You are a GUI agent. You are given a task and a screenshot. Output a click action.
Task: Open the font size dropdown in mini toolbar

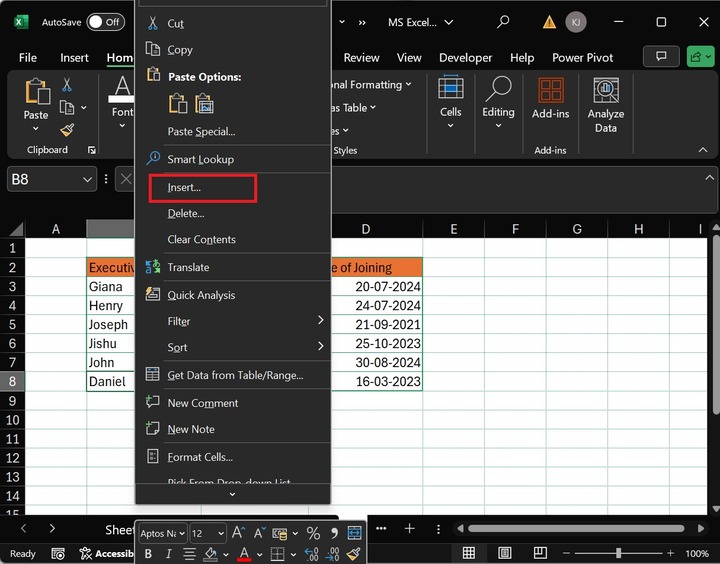coord(221,534)
